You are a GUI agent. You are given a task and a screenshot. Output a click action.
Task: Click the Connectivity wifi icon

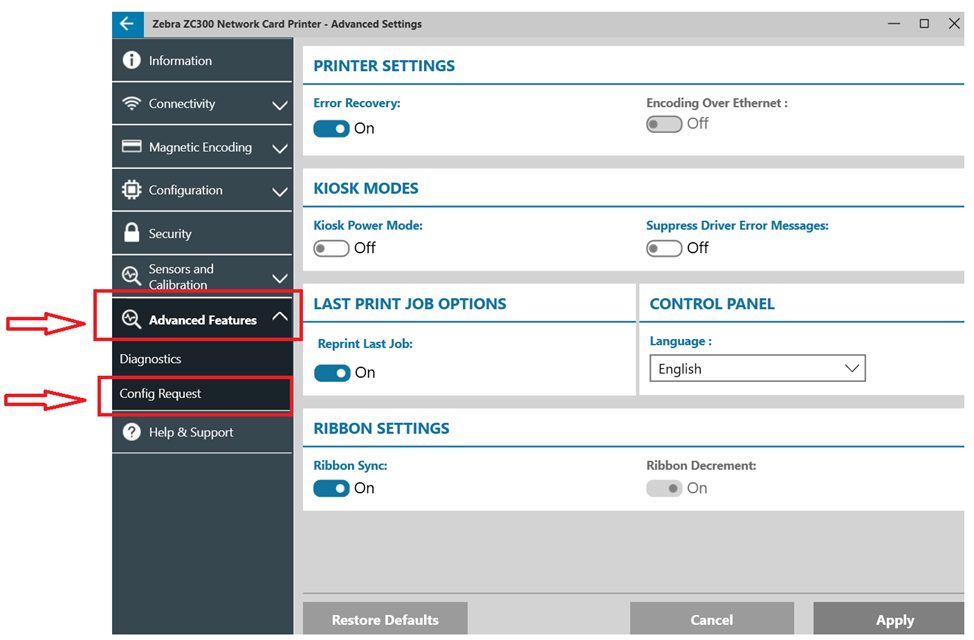131,103
